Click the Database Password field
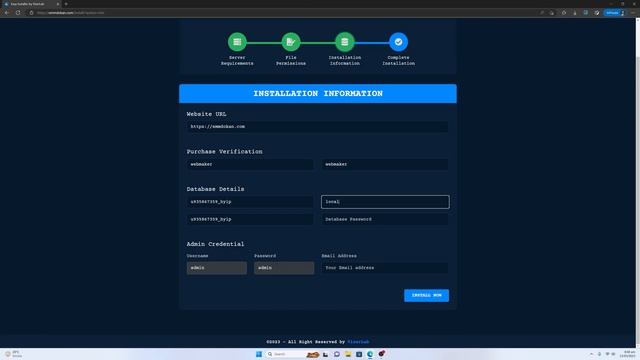The image size is (640, 360). tap(384, 219)
